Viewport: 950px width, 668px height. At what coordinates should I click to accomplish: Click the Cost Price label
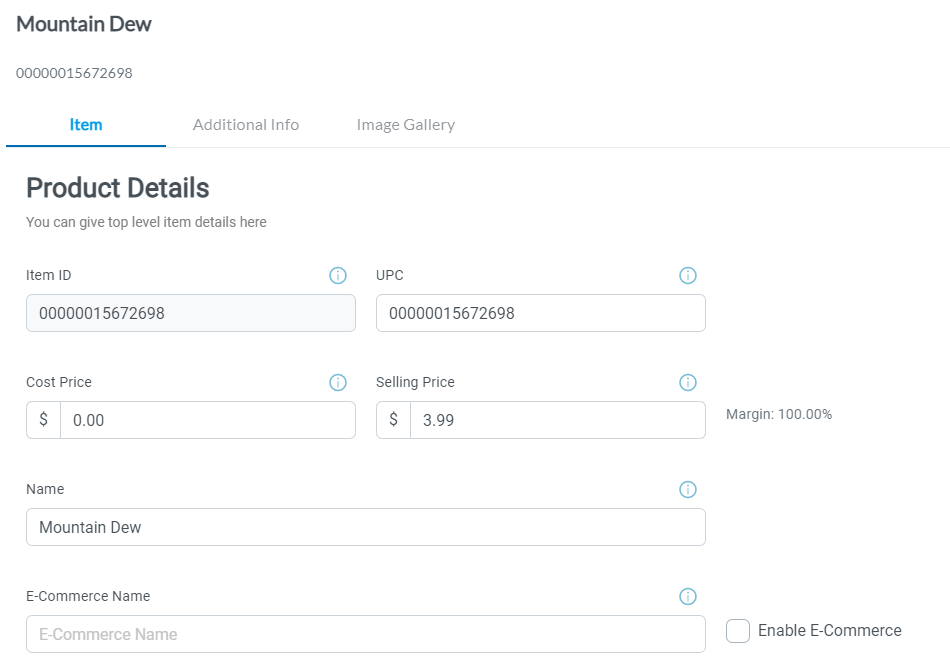click(x=59, y=382)
